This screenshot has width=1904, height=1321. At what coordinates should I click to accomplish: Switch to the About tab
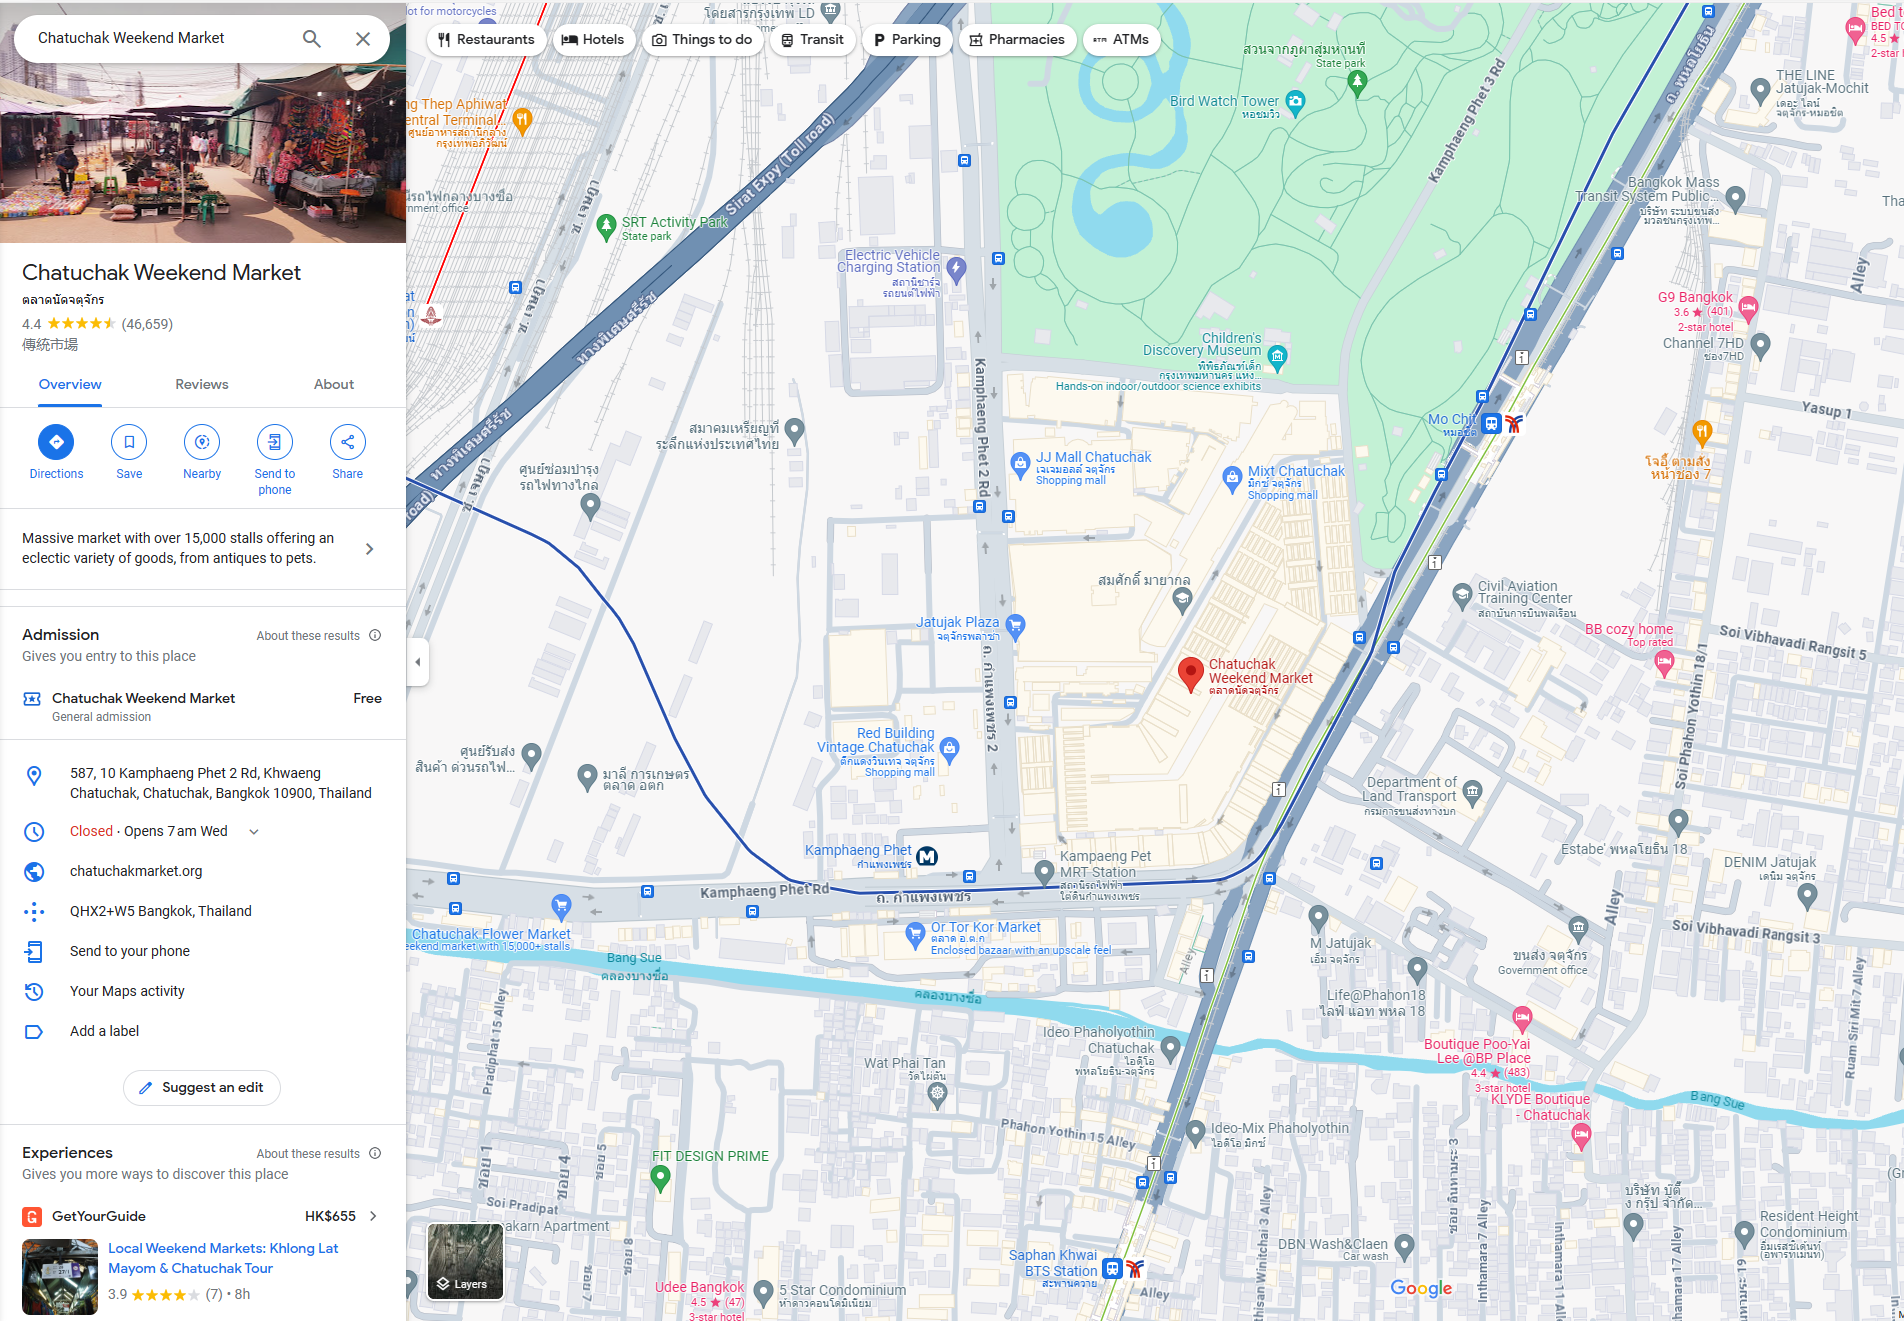[334, 384]
